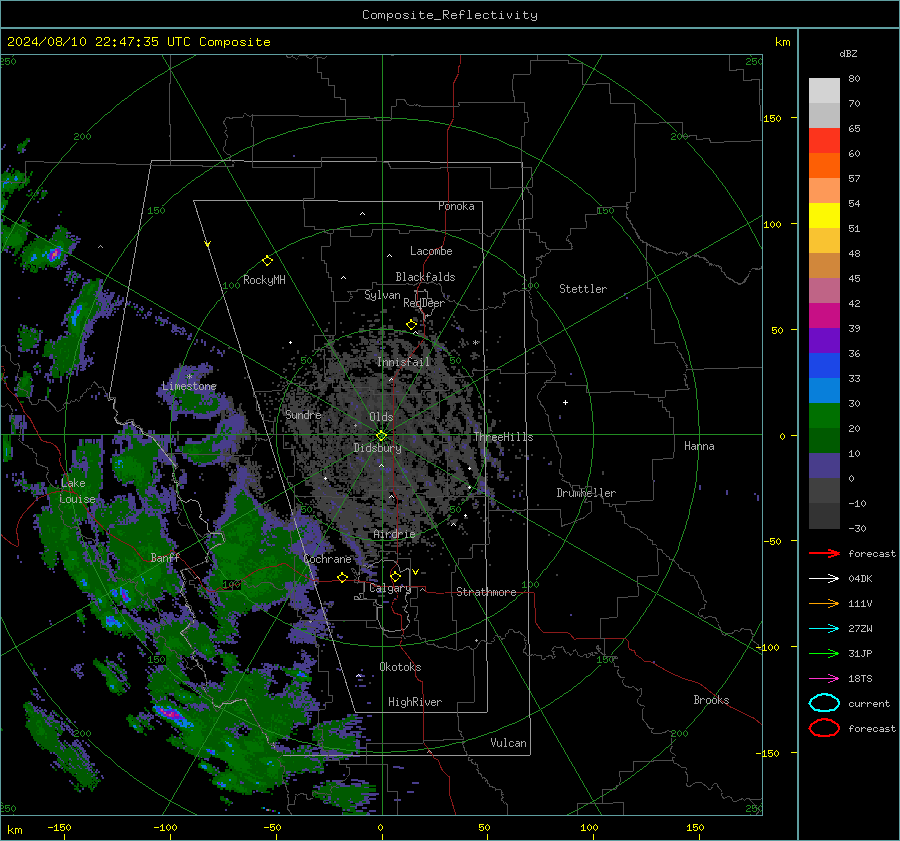Select the cyan 27ZW arrow symbol
The width and height of the screenshot is (900, 841).
[824, 629]
